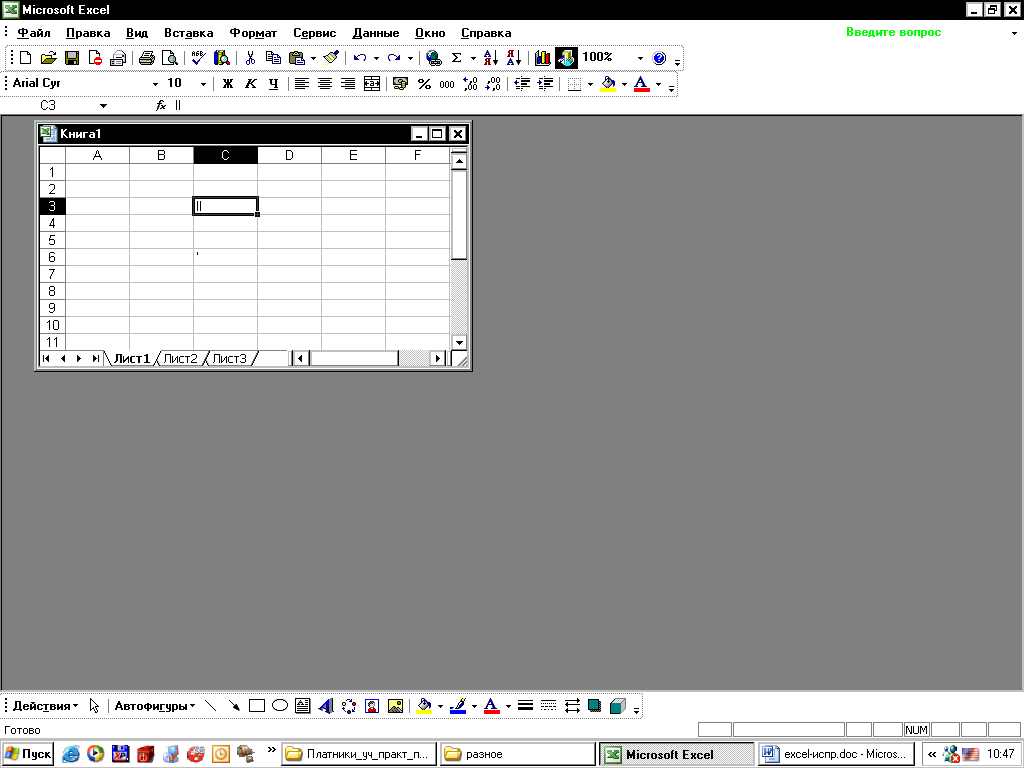The height and width of the screenshot is (768, 1024).
Task: Open the font size 10 dropdown
Action: [x=203, y=84]
